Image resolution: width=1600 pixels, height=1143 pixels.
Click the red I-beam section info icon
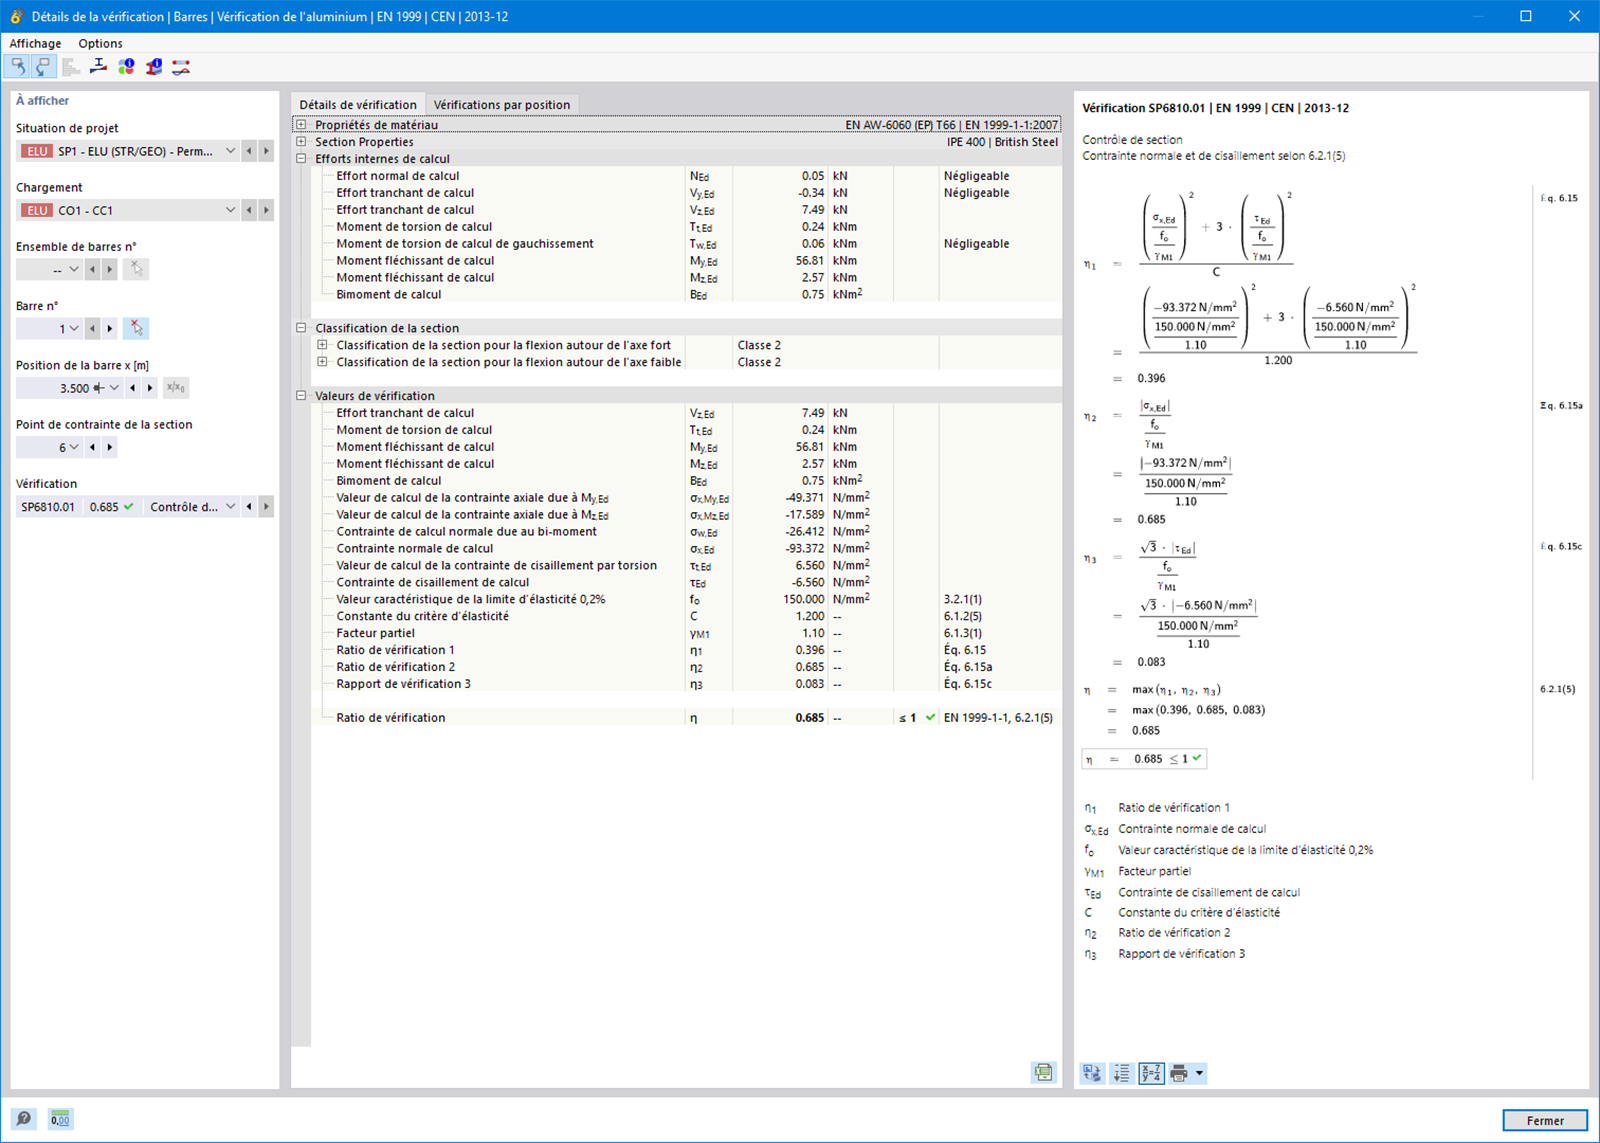coord(153,67)
